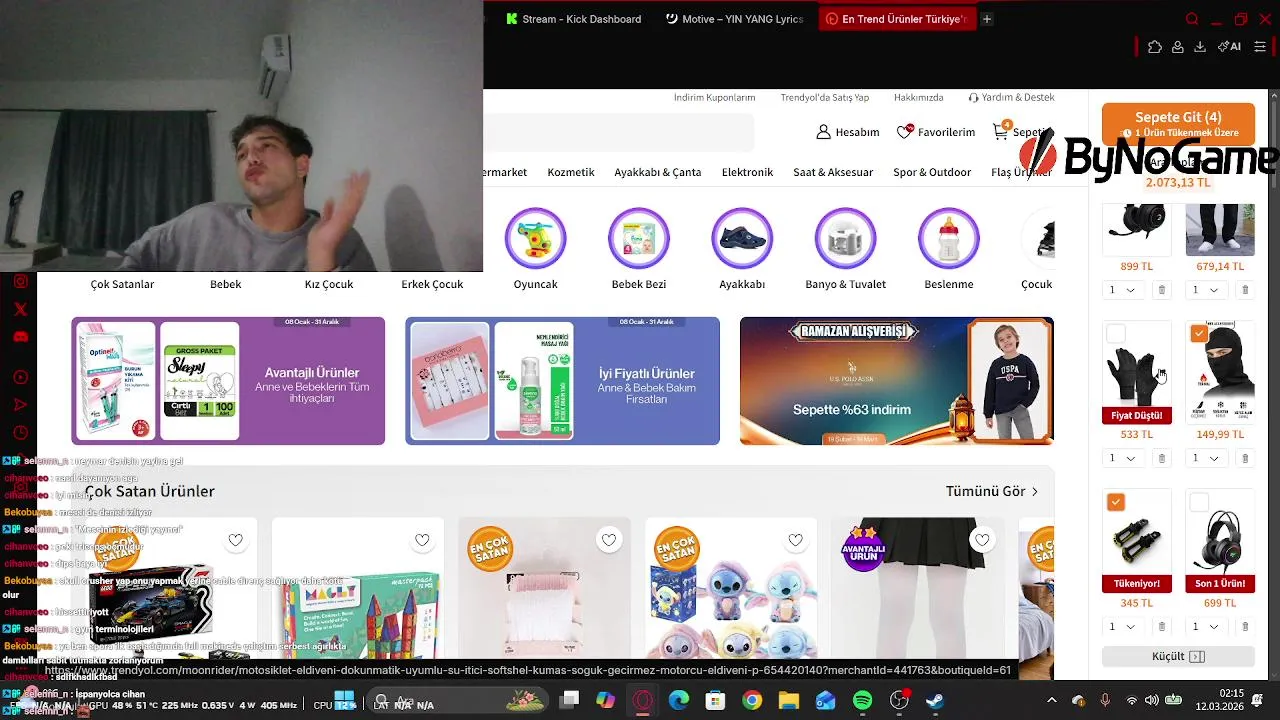Uncheck the 345 TL item checkbox
This screenshot has width=1280, height=720.
[x=1116, y=502]
